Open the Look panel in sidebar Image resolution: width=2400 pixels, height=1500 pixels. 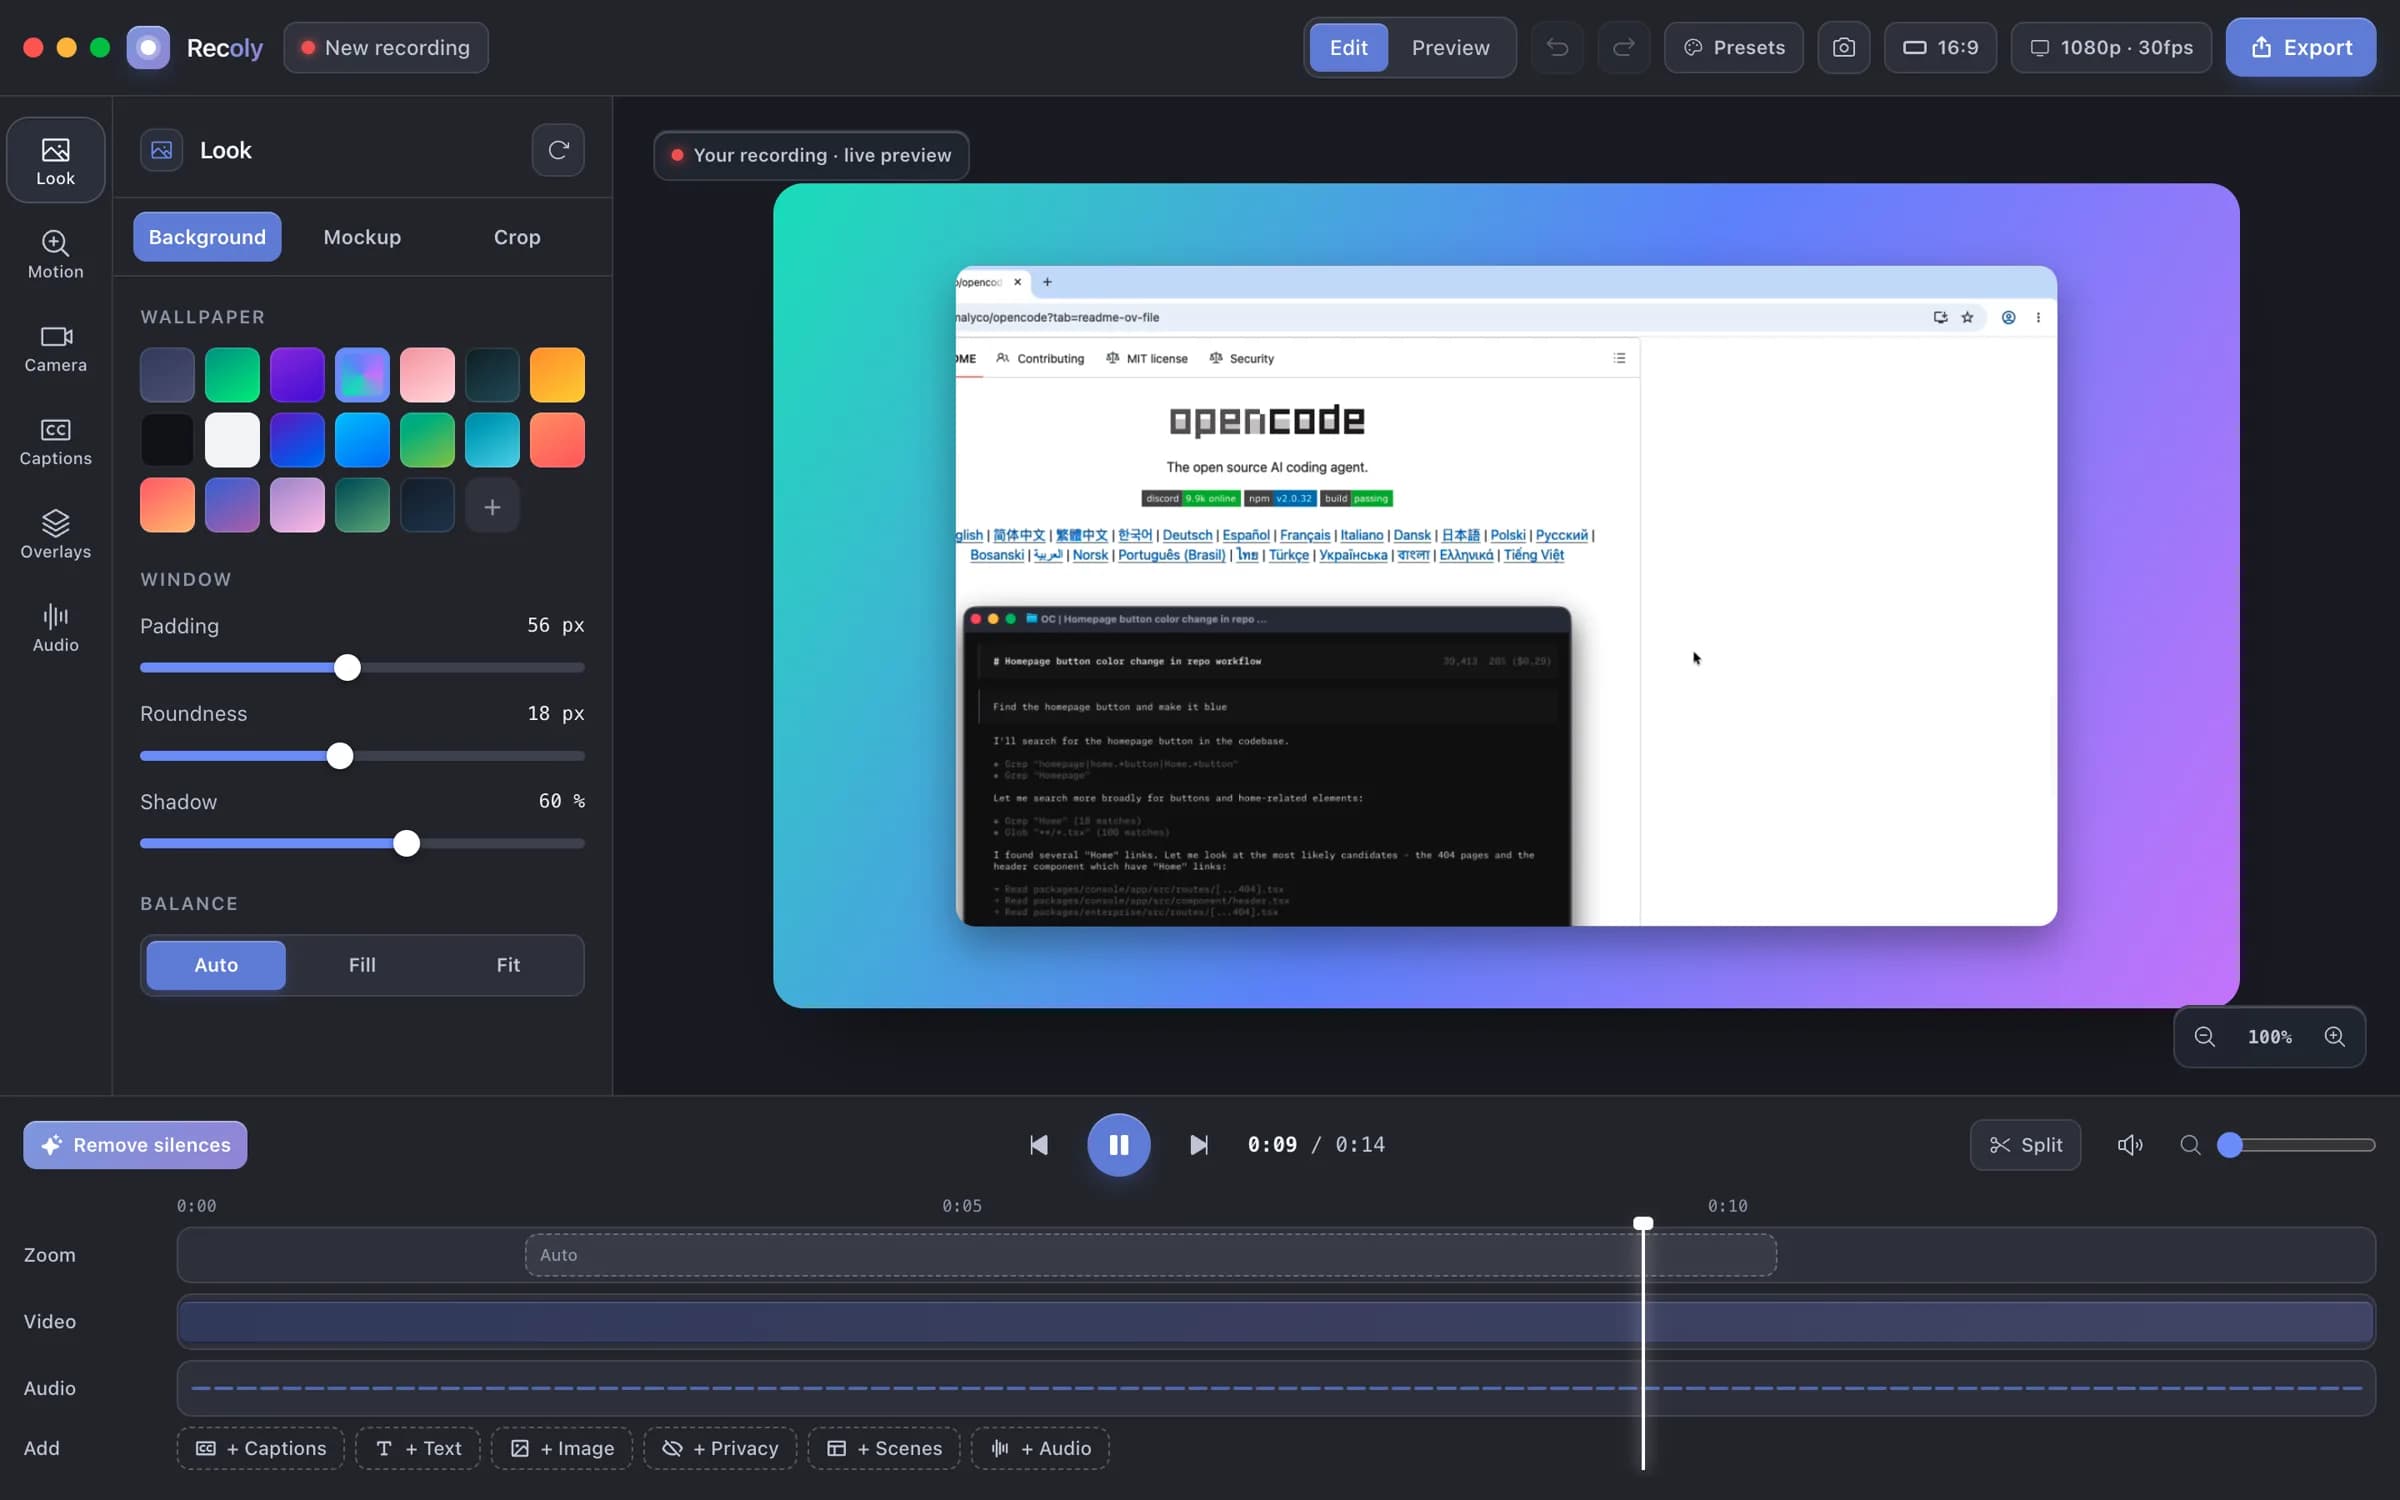(x=56, y=160)
